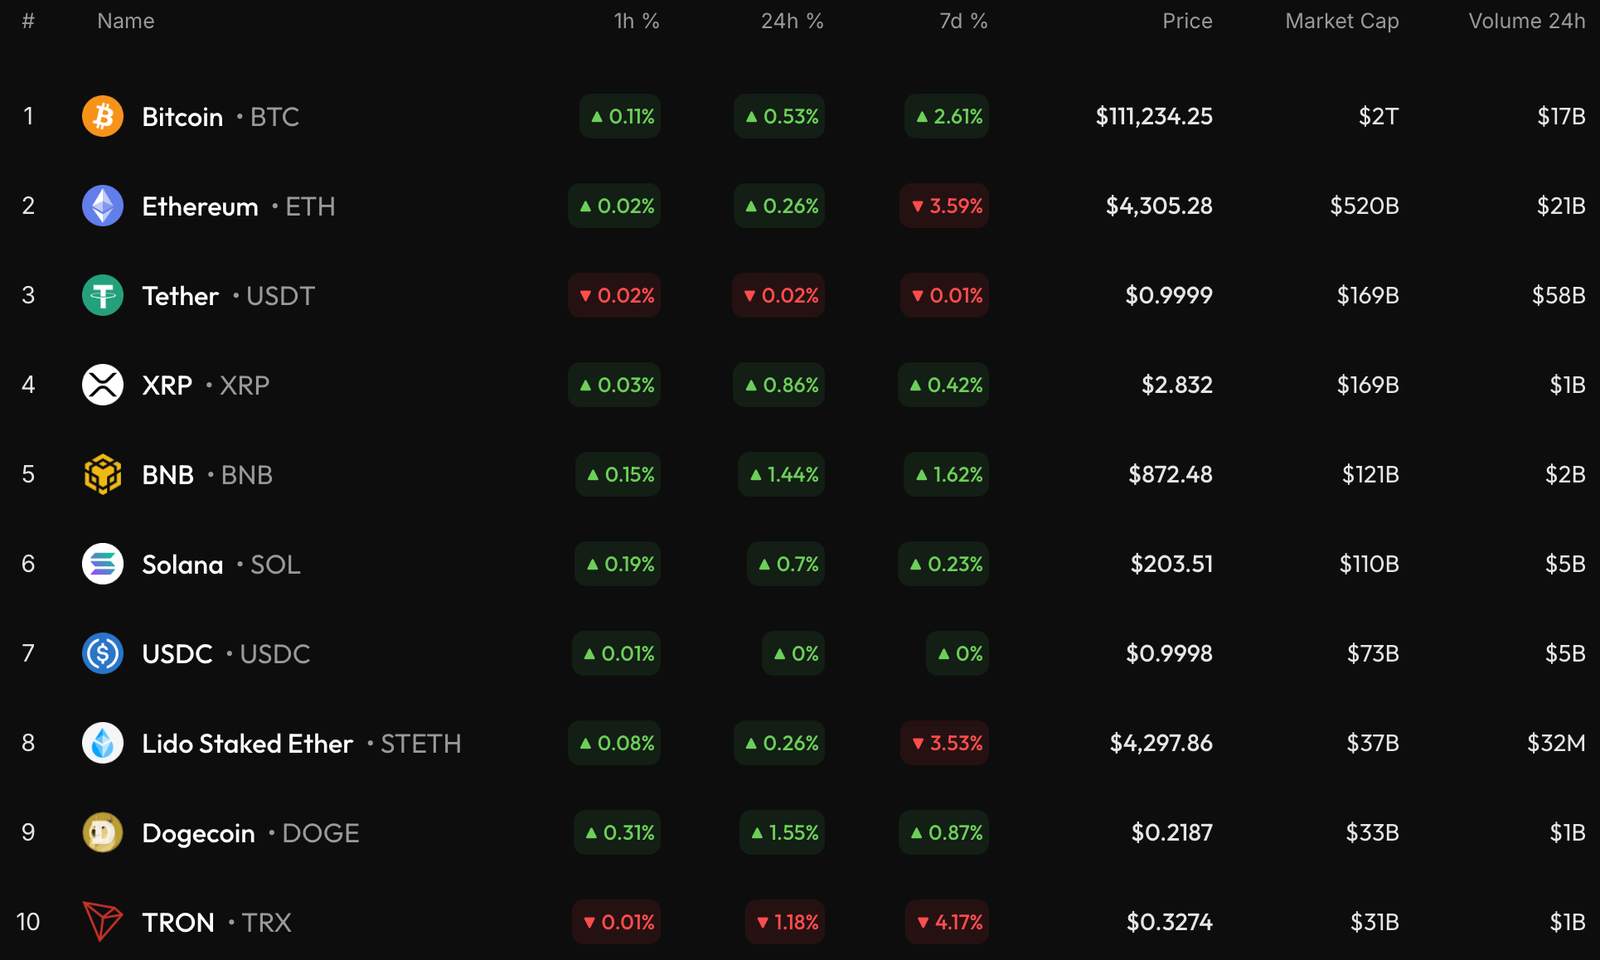Sort by Market Cap header
The height and width of the screenshot is (960, 1600).
(x=1341, y=20)
